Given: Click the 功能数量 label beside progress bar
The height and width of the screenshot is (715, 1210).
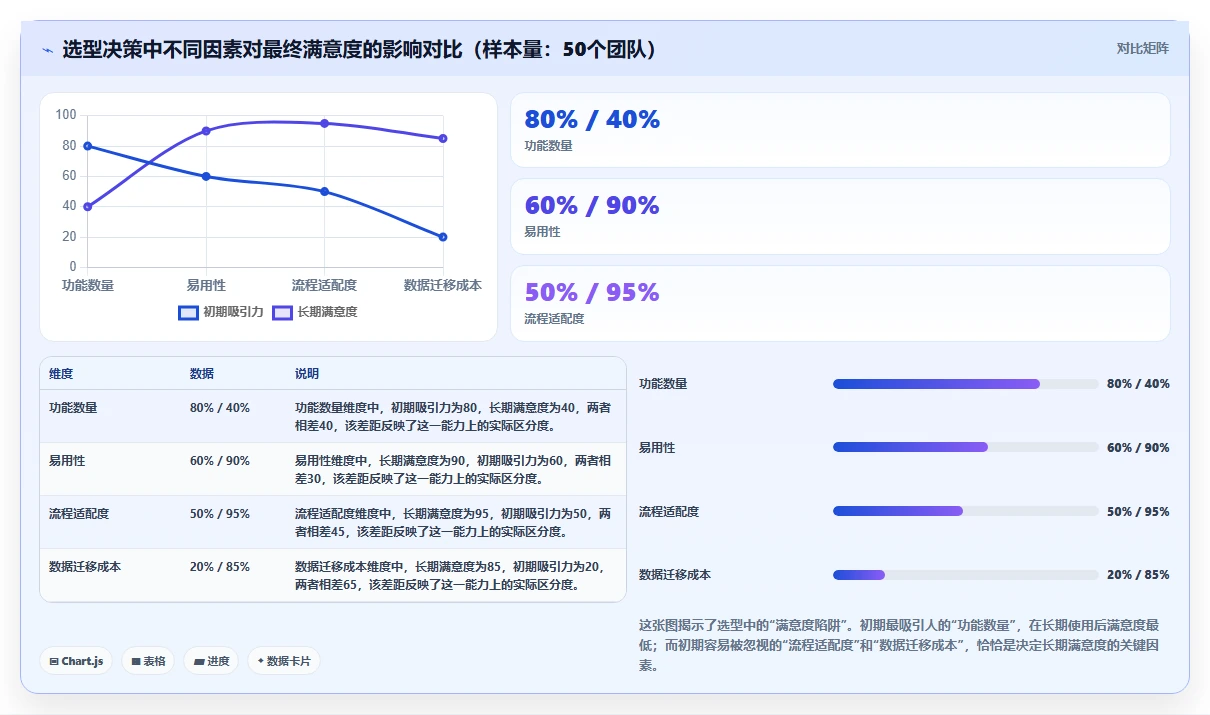Looking at the screenshot, I should [x=663, y=384].
